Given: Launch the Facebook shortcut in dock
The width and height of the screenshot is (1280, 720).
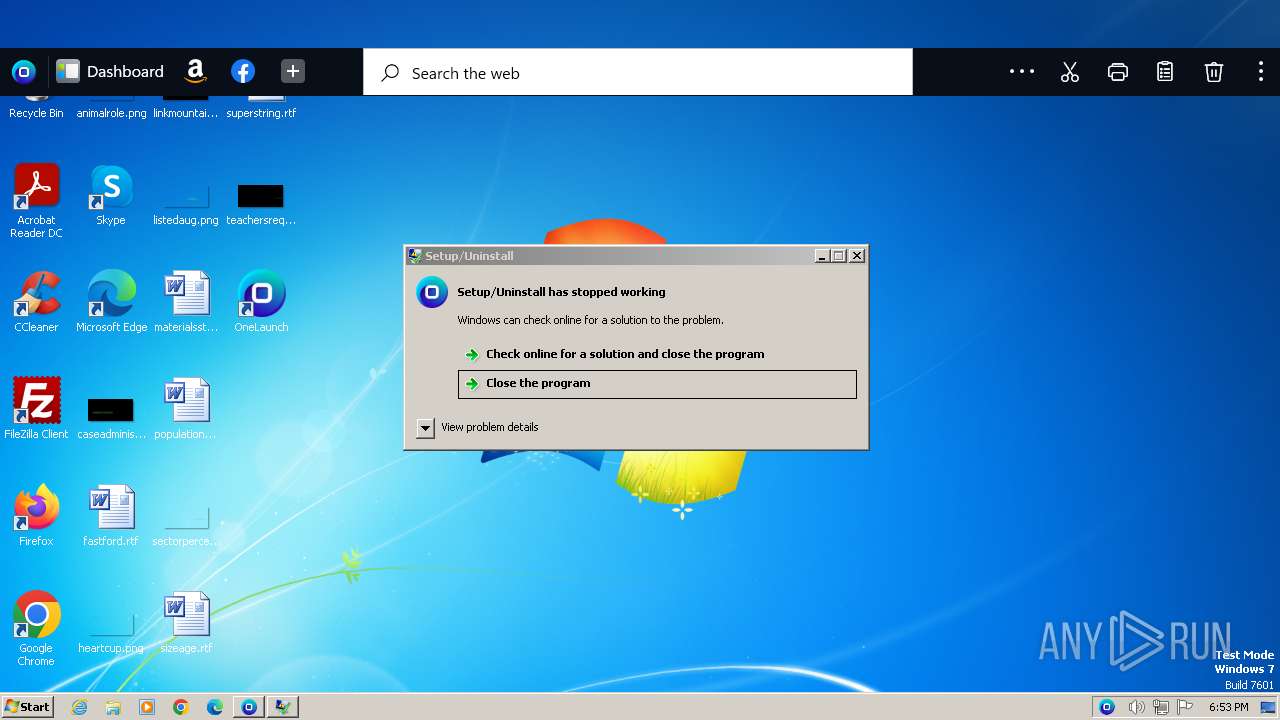Looking at the screenshot, I should click(243, 72).
